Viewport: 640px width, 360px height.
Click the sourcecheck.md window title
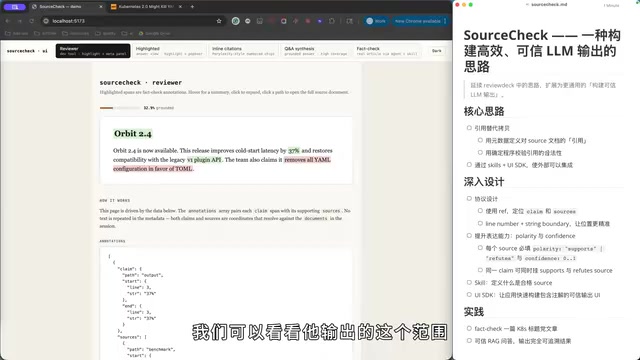tap(549, 4)
